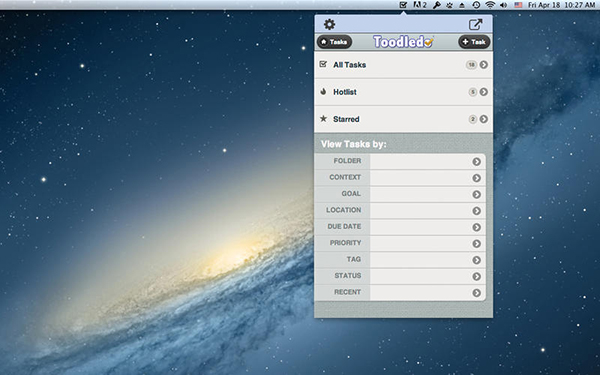This screenshot has width=600, height=375.
Task: Open the Wi-Fi menu
Action: click(490, 5)
